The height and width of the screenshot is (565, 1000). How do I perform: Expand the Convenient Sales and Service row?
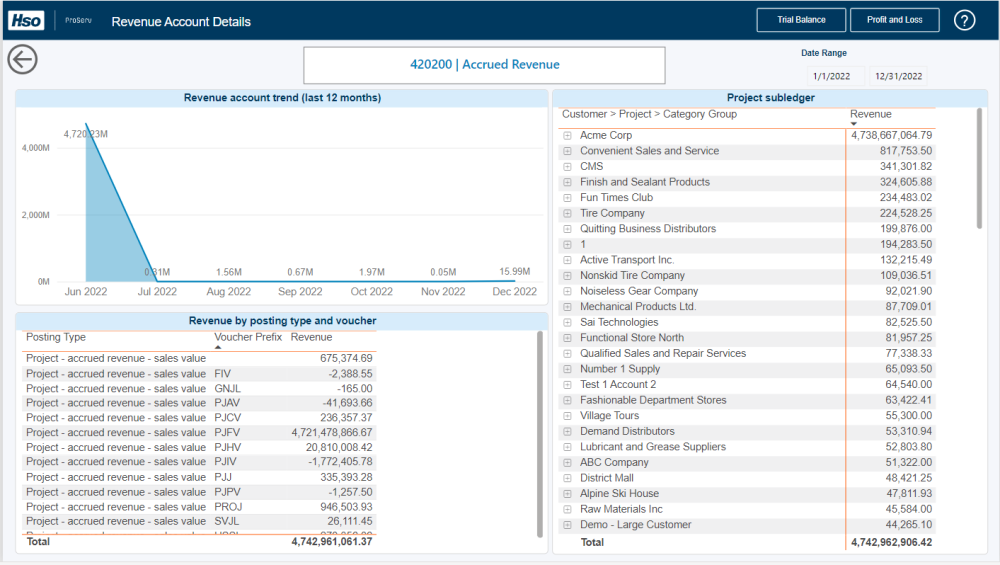click(567, 151)
